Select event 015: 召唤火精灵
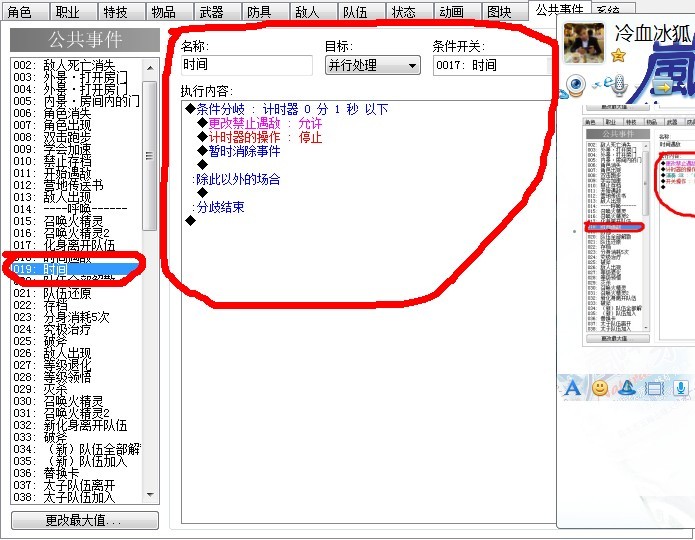 (77, 221)
